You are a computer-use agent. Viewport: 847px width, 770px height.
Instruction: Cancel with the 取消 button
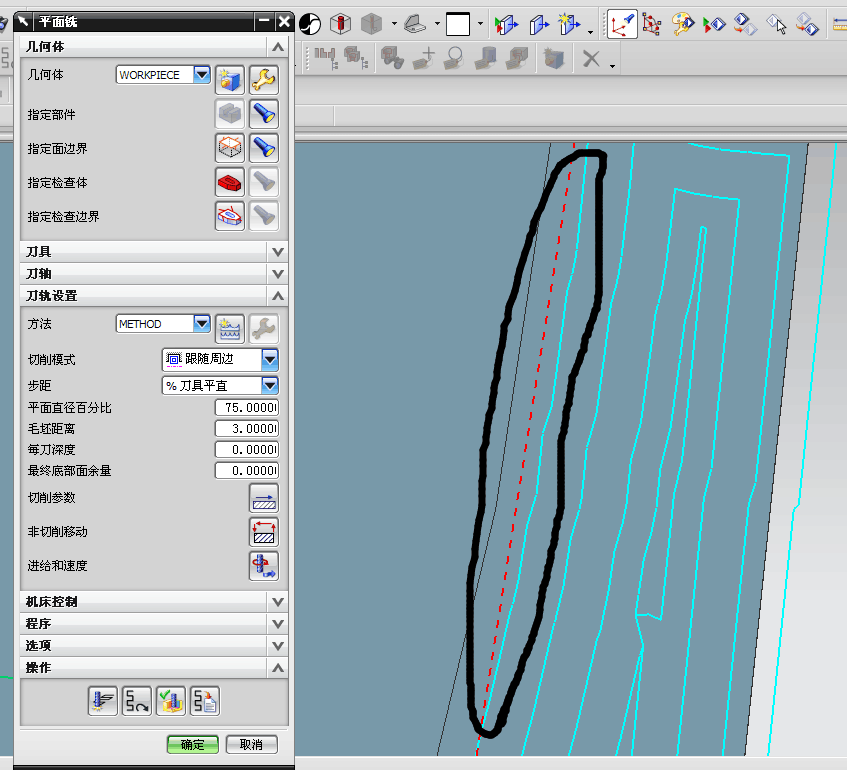[252, 745]
